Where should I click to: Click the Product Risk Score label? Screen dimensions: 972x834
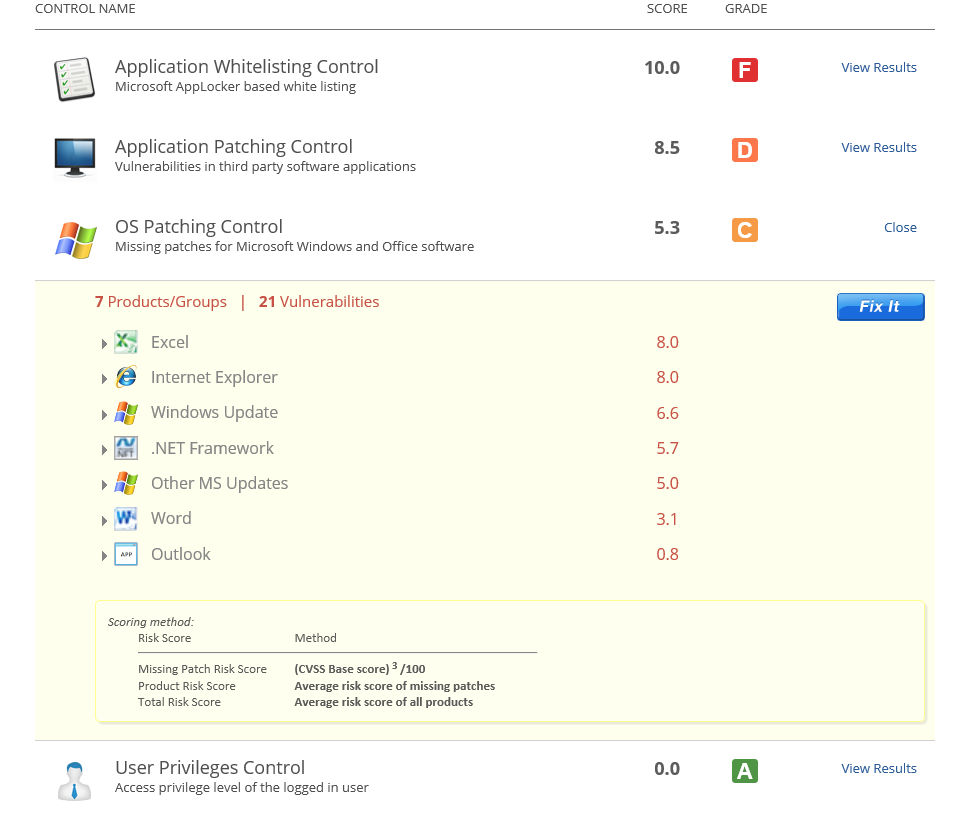pyautogui.click(x=187, y=686)
